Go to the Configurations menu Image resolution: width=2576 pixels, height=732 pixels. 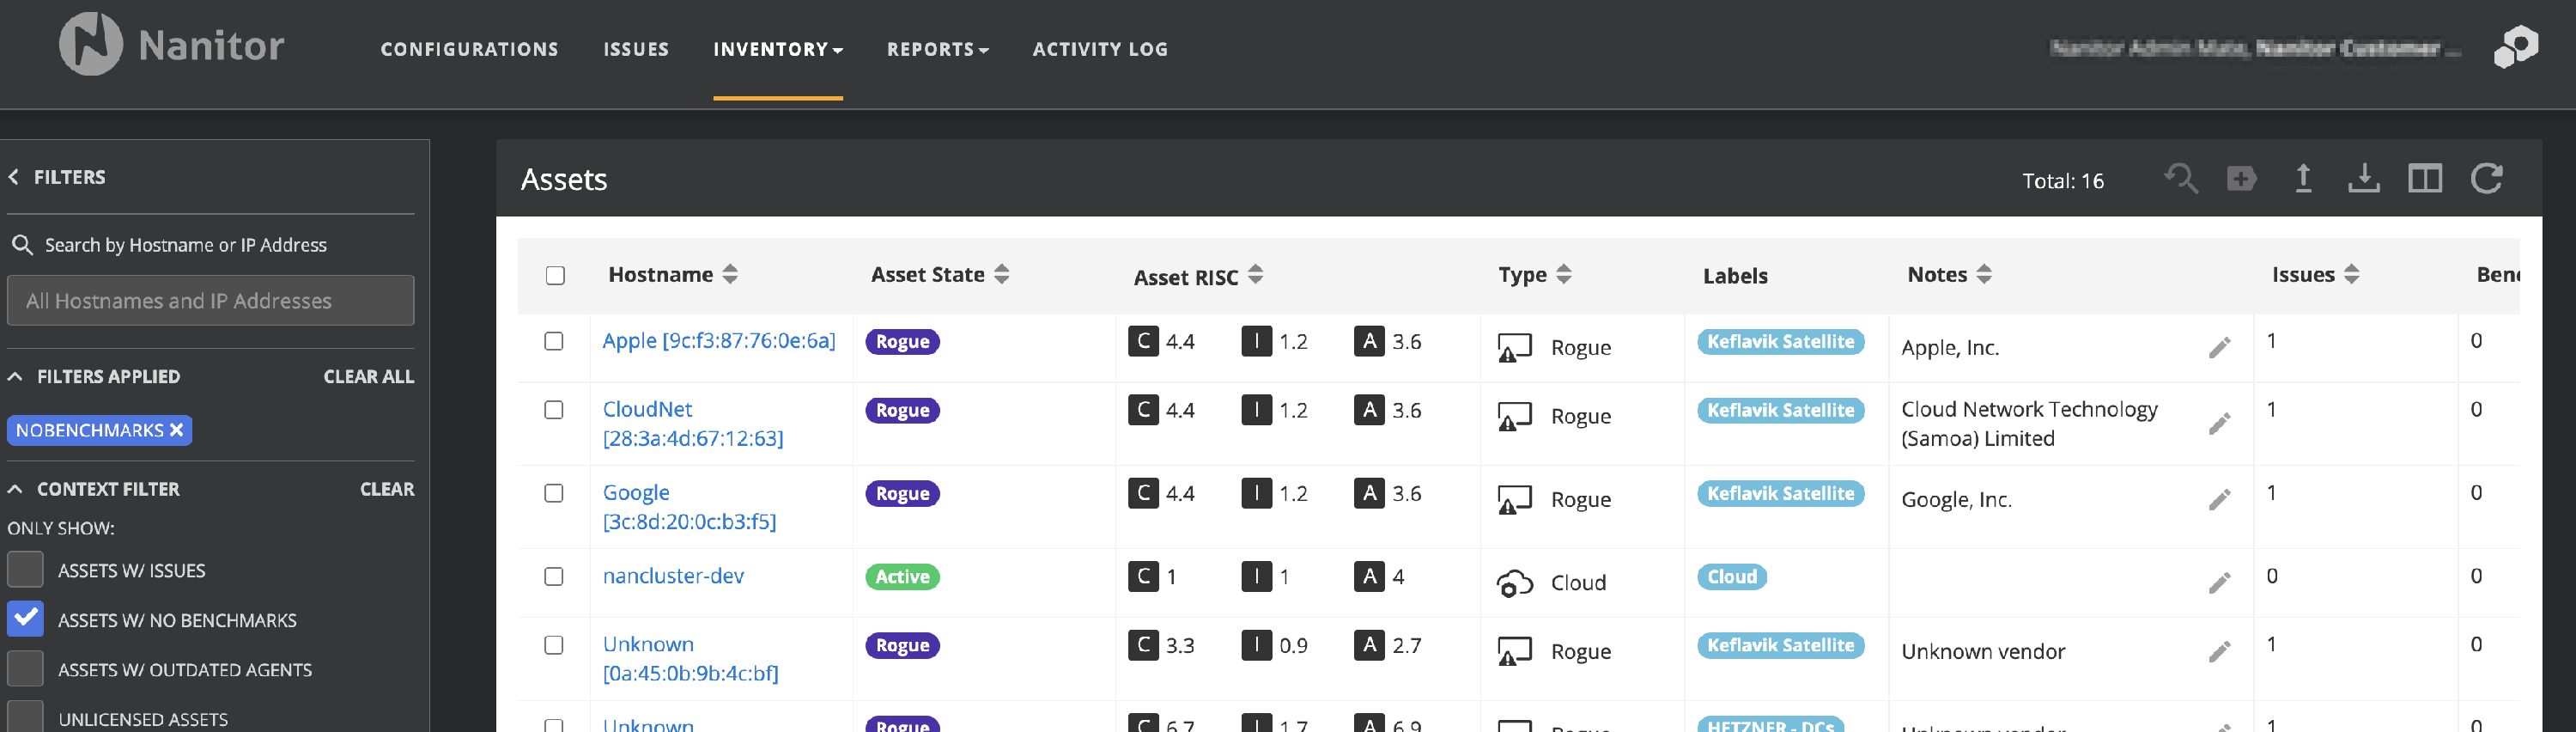pos(469,49)
